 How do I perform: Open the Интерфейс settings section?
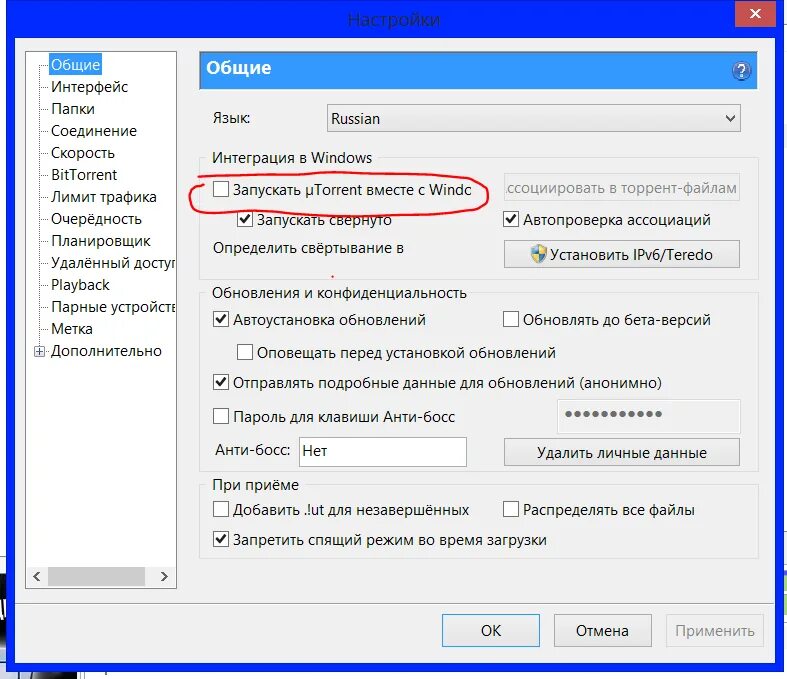pyautogui.click(x=89, y=87)
